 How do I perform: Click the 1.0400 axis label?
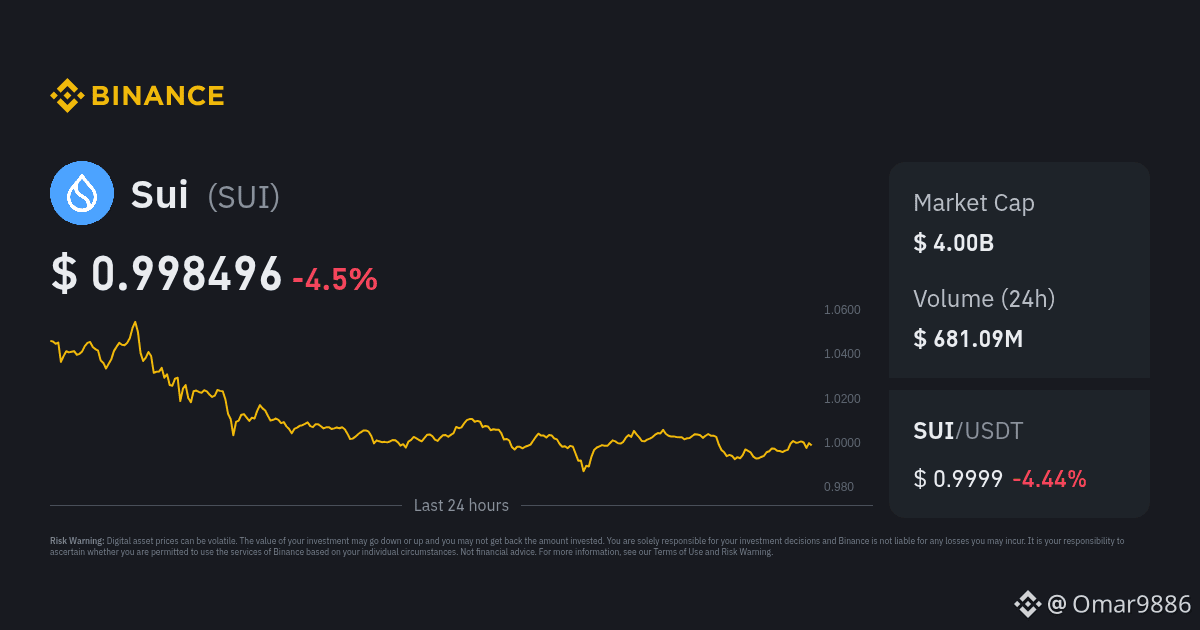point(842,354)
